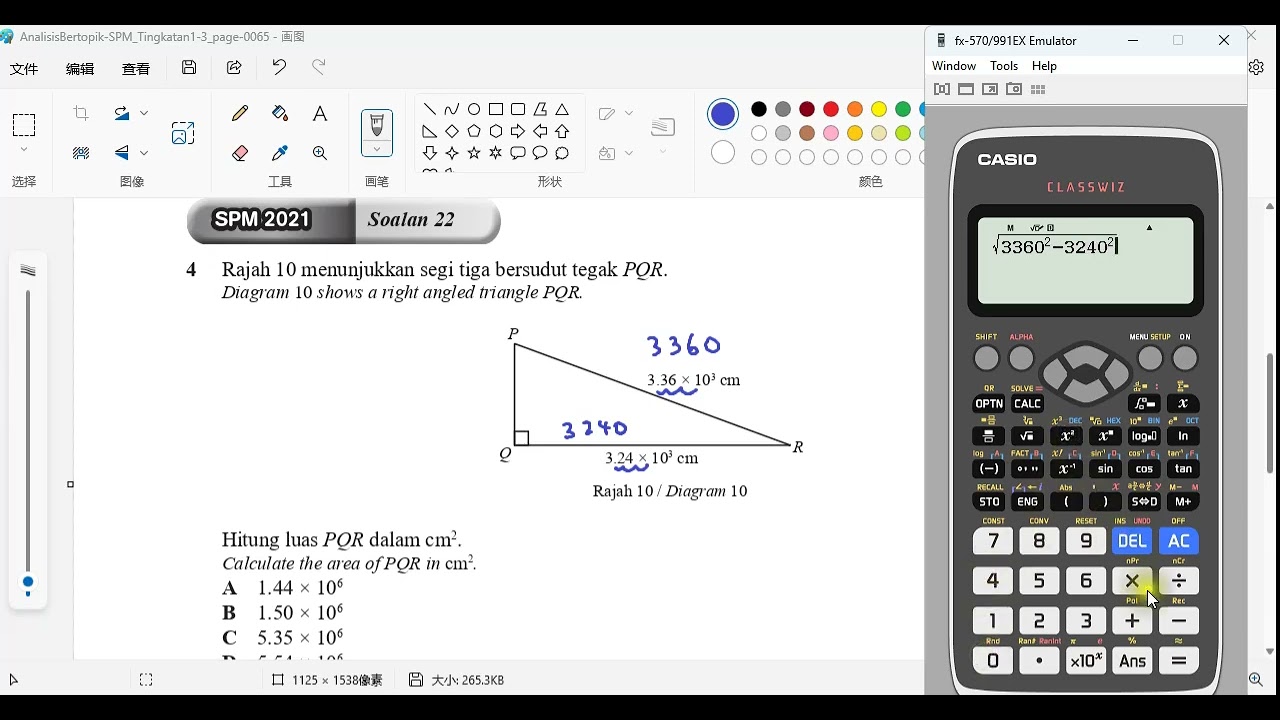1280x720 pixels.
Task: Open the 编辑 menu
Action: point(80,69)
